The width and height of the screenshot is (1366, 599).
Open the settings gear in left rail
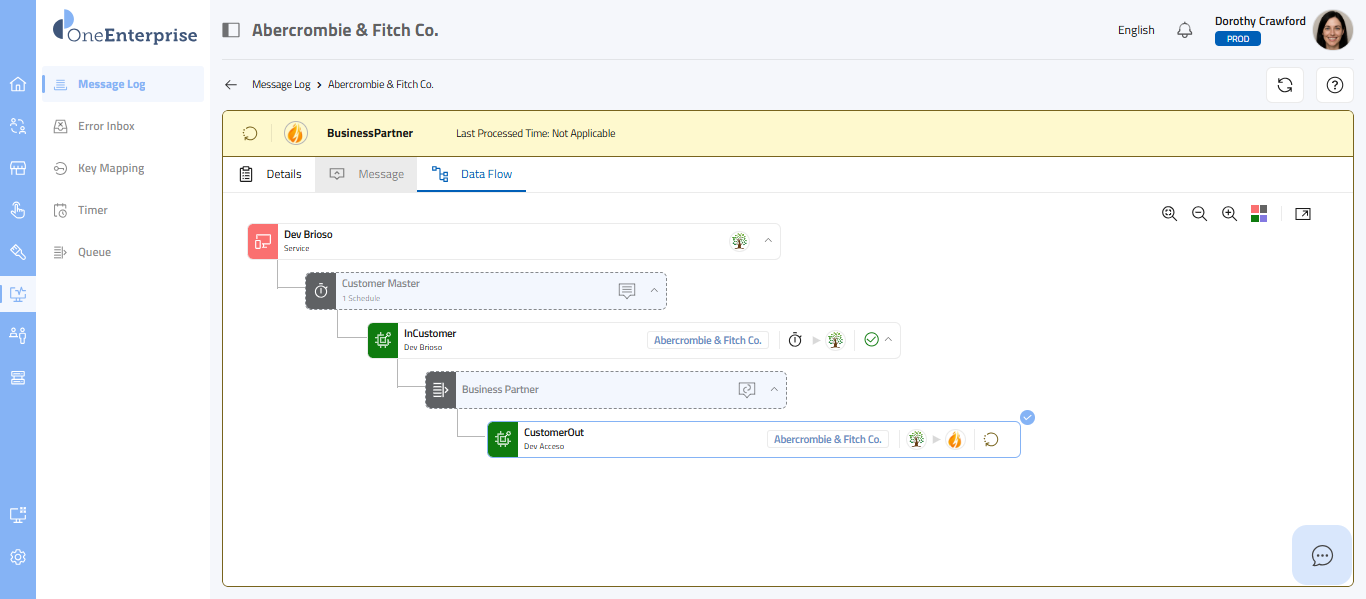pyautogui.click(x=18, y=557)
